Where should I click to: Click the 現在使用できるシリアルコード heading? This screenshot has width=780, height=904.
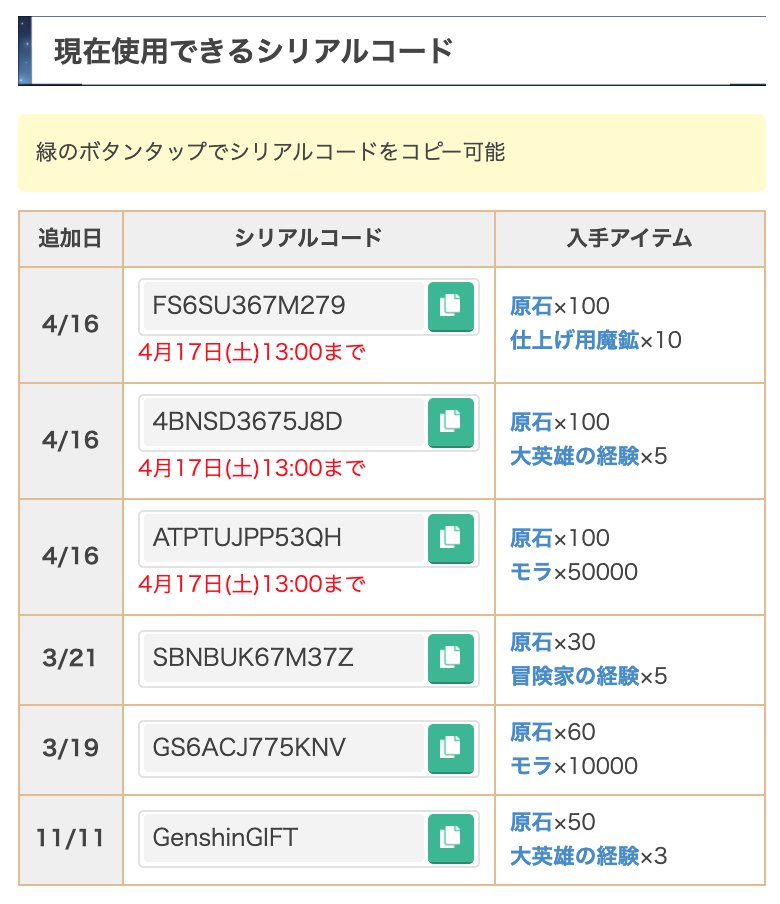(x=254, y=51)
